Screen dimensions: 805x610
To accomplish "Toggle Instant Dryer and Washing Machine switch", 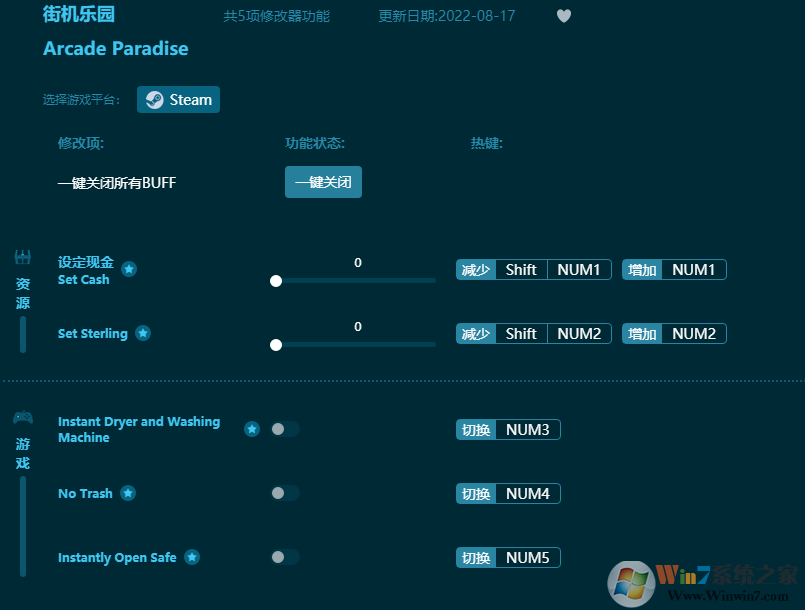I will [x=285, y=429].
